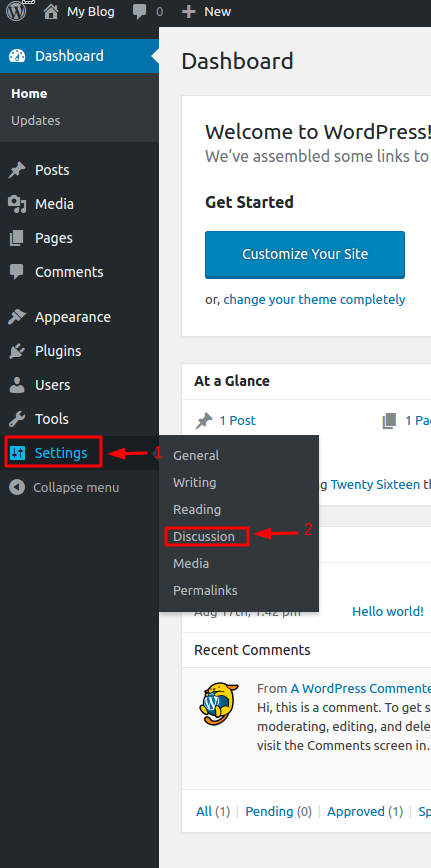Click the Pages icon in sidebar
This screenshot has width=431, height=868.
(x=17, y=238)
